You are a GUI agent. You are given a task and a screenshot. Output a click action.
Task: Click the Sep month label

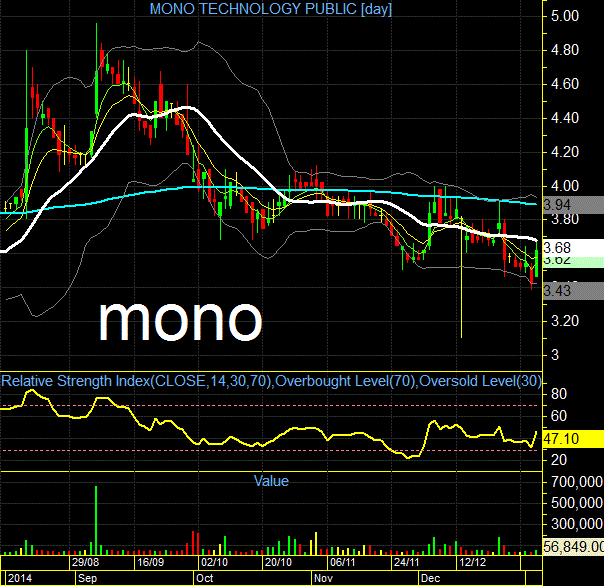[x=87, y=578]
